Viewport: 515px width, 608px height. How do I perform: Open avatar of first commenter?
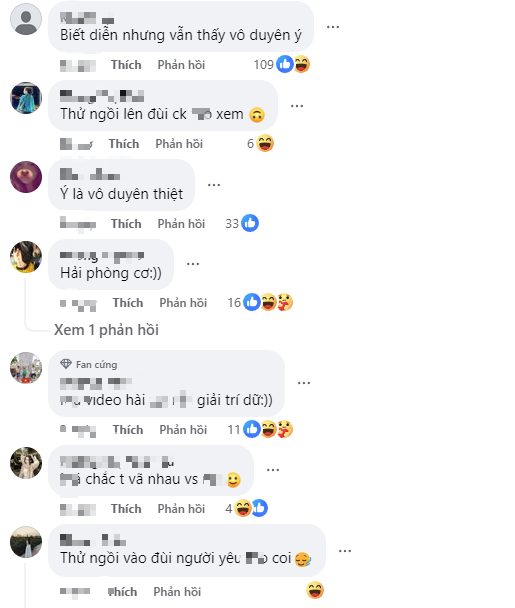[26, 19]
